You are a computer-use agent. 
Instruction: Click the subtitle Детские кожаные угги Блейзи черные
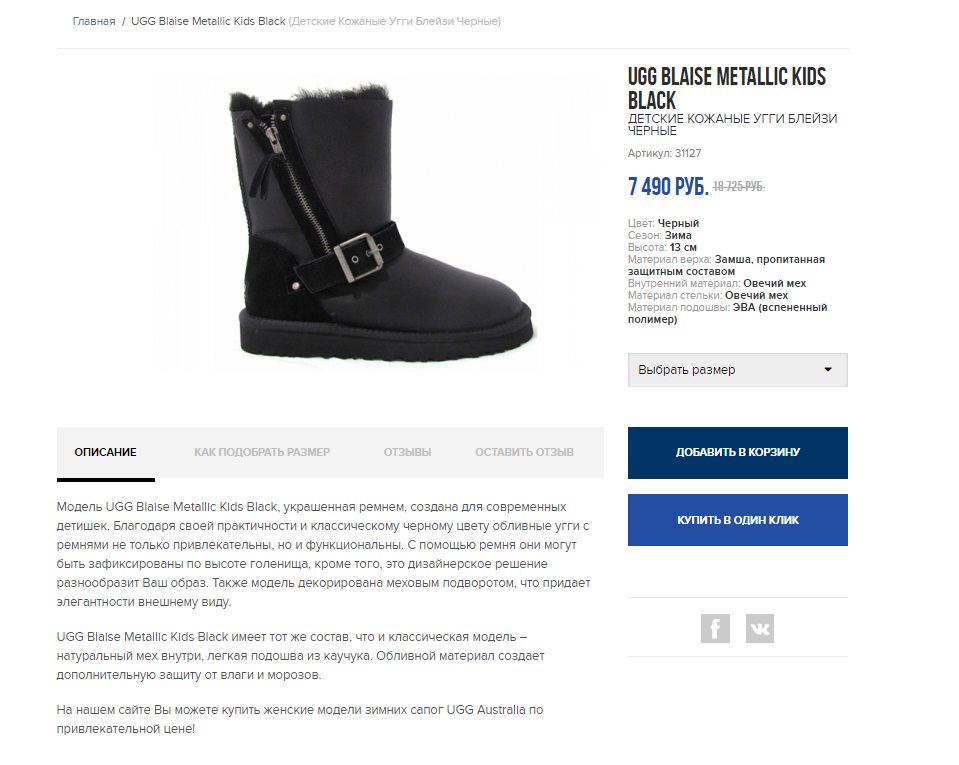pos(732,124)
